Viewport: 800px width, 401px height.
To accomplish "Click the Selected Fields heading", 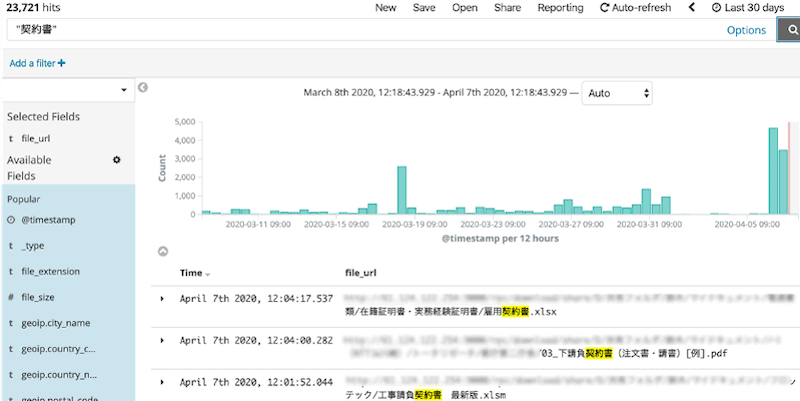I will coord(43,117).
